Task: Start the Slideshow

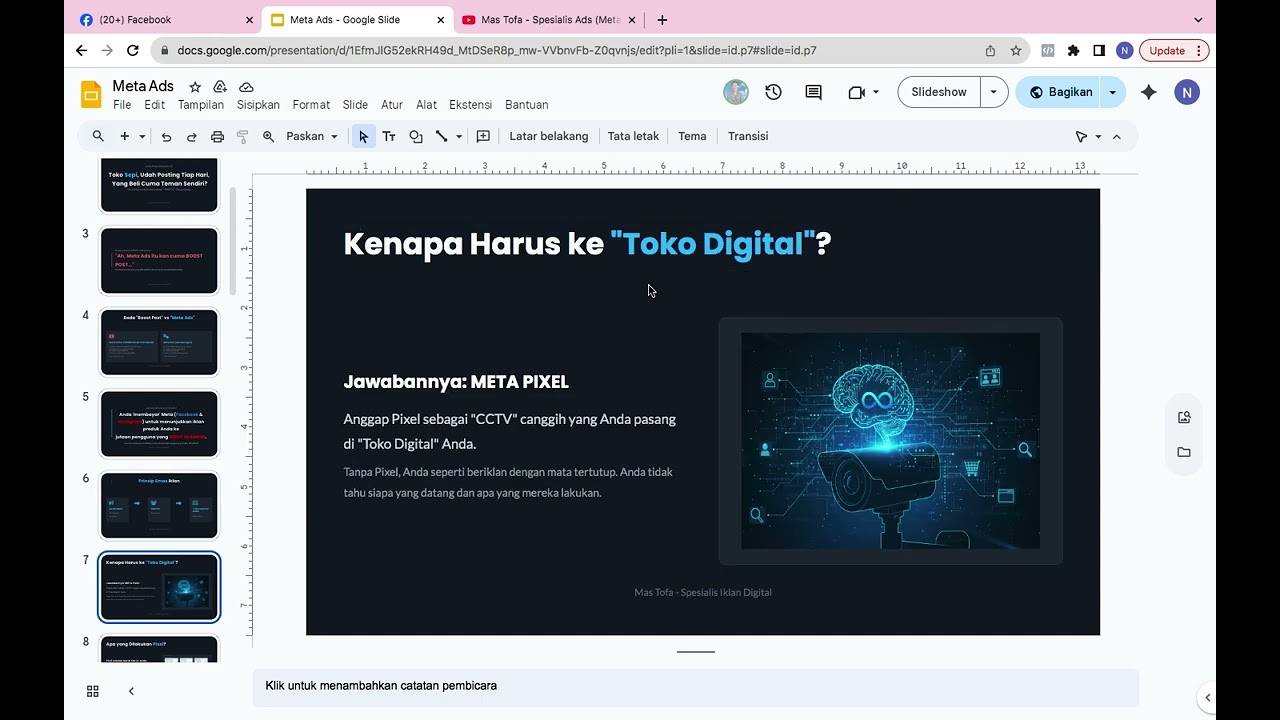Action: (x=939, y=92)
